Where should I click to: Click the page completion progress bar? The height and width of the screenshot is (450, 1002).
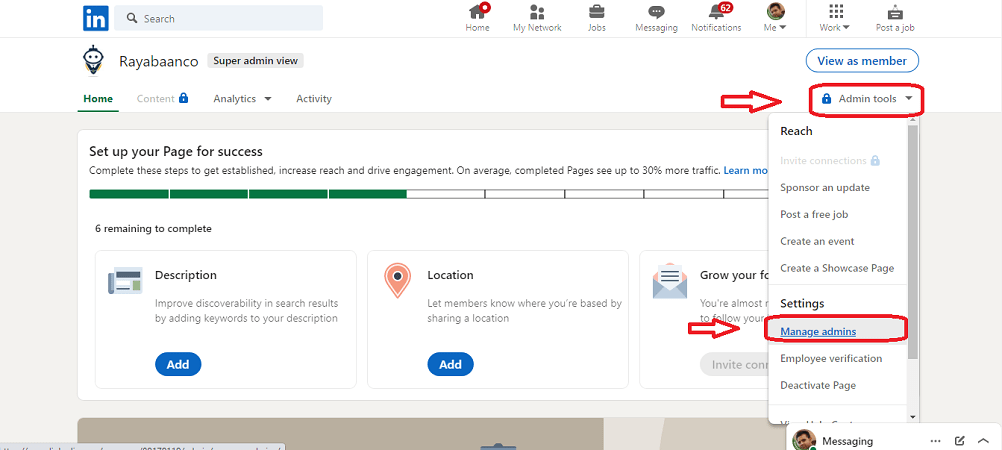(x=428, y=194)
